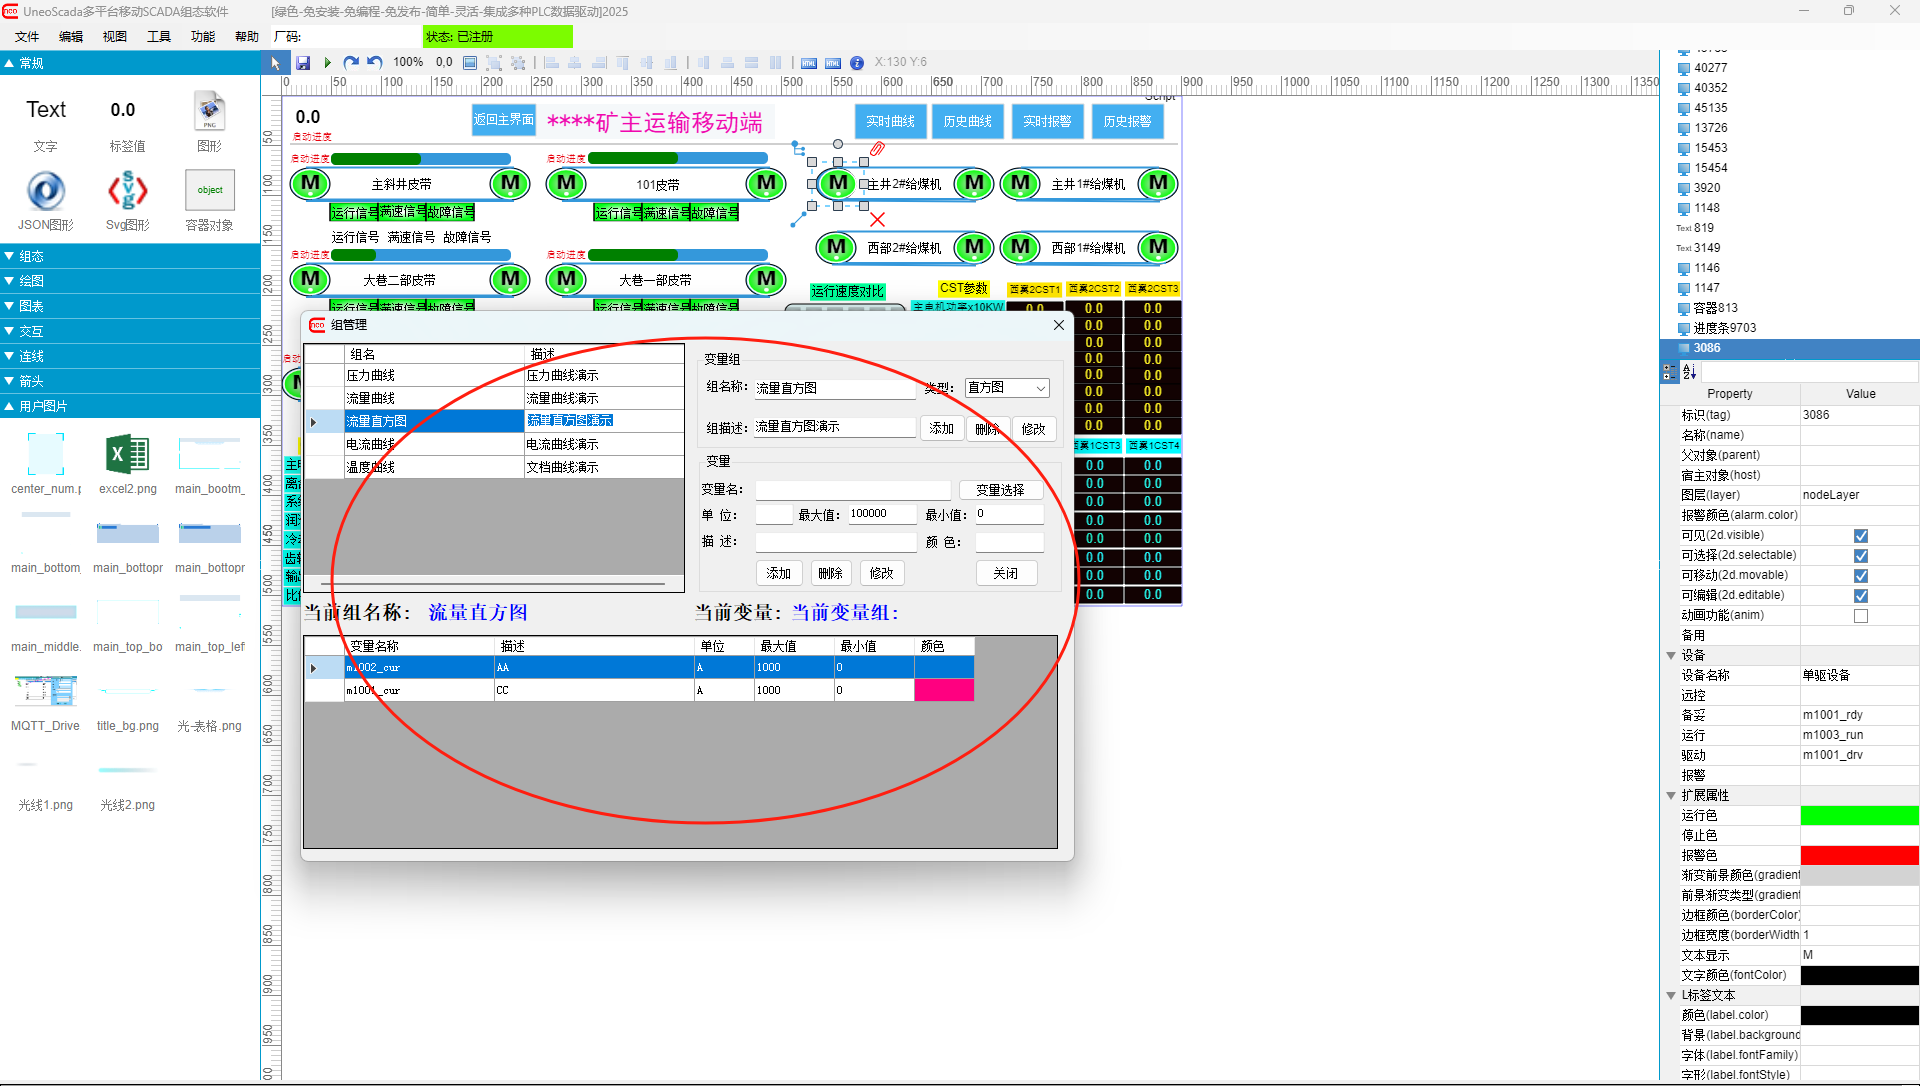Click the 关闭 button in dialog
Viewport: 1920px width, 1086px height.
(1005, 573)
